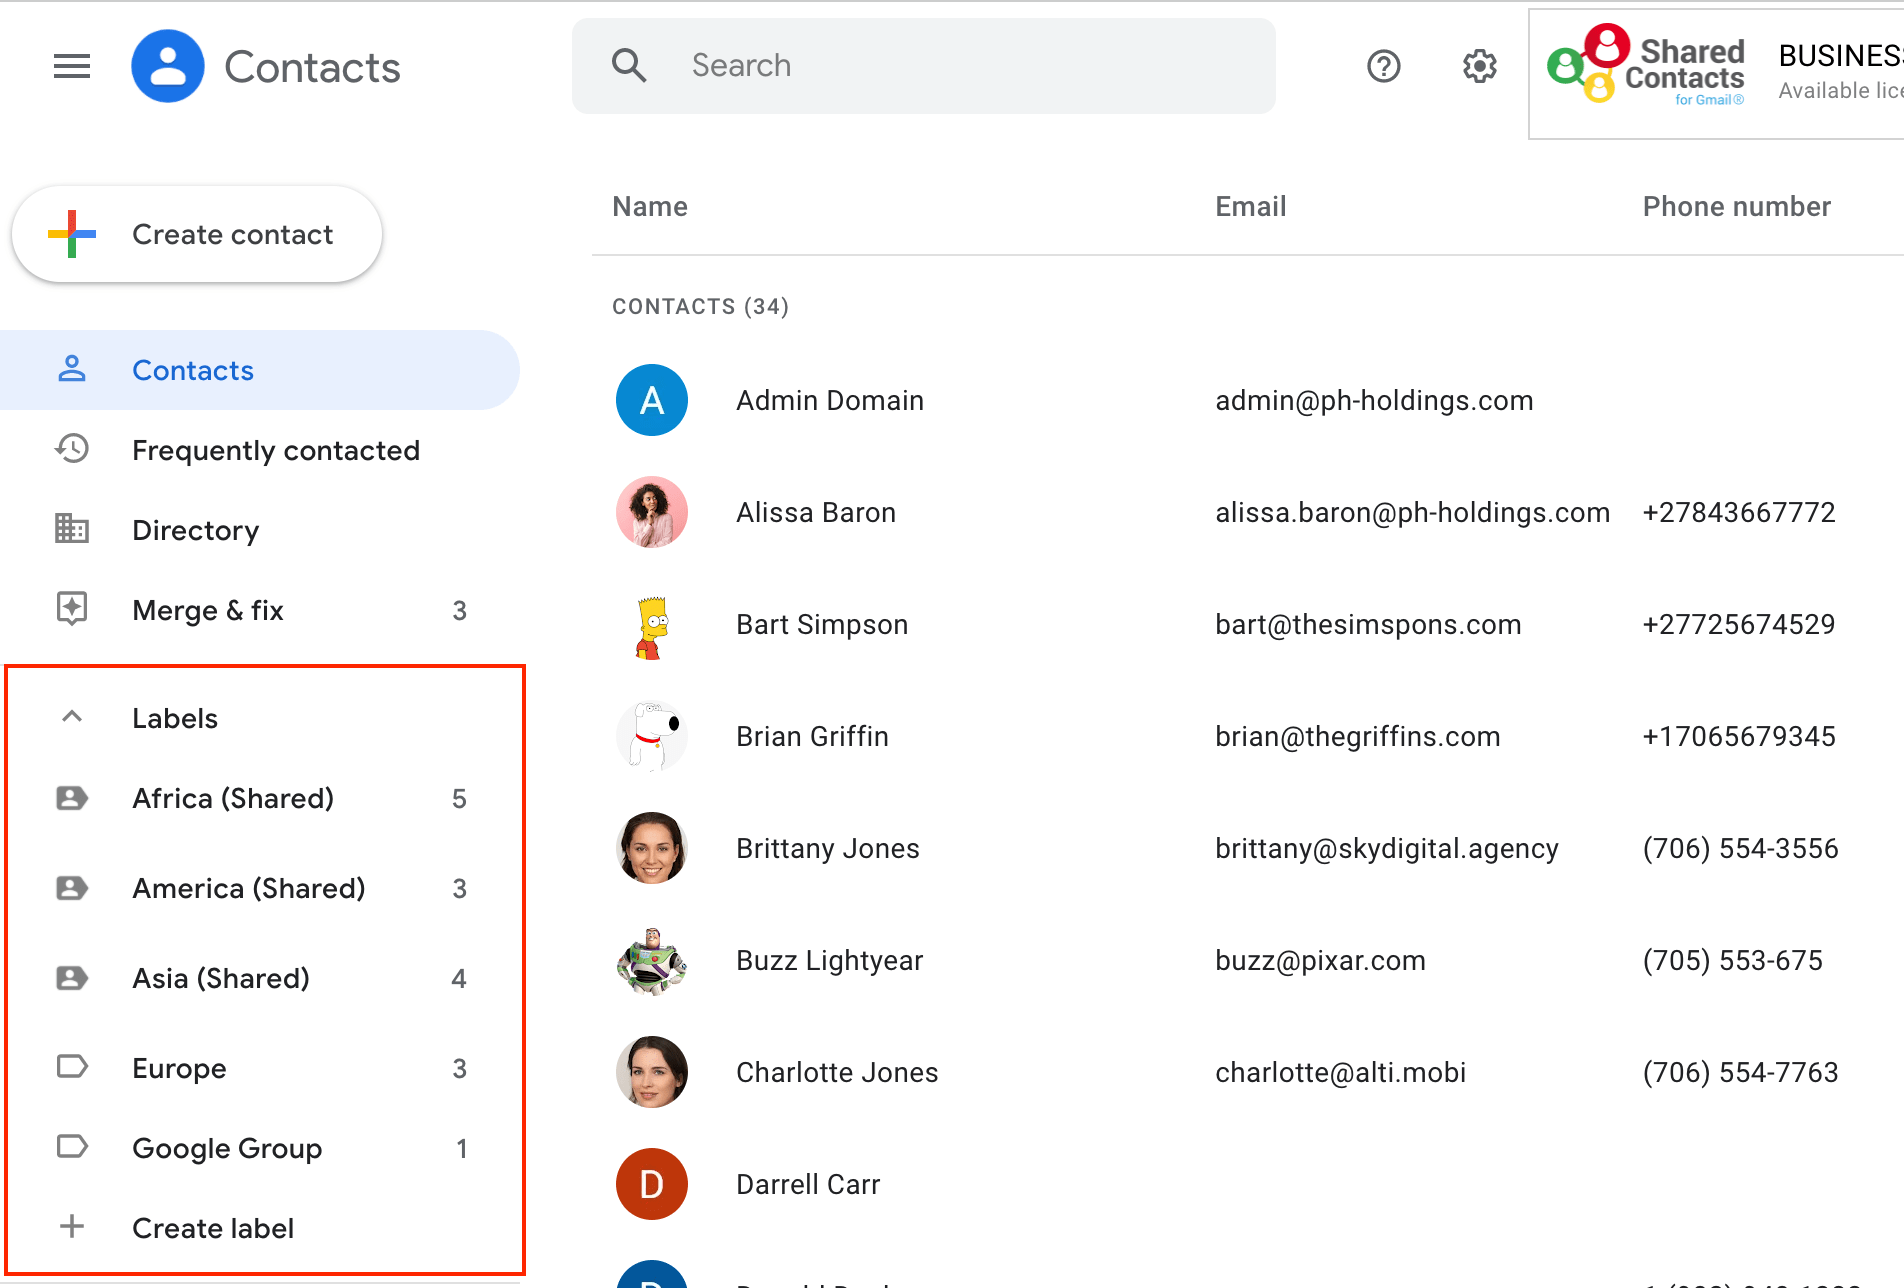Viewport: 1904px width, 1288px height.
Task: Click email brittany@skydigital.agency
Action: coord(1387,848)
